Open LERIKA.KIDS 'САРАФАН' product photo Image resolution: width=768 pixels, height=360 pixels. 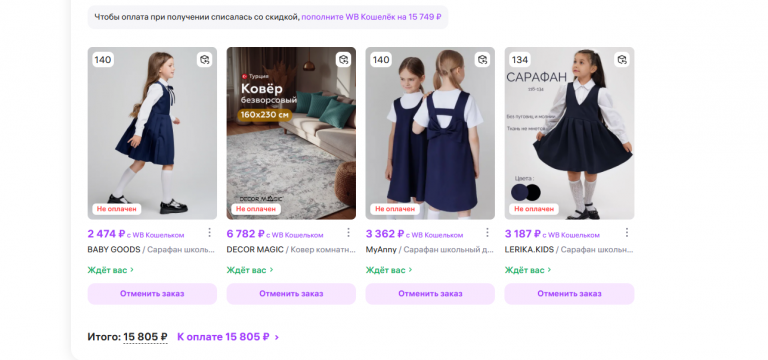(x=569, y=133)
